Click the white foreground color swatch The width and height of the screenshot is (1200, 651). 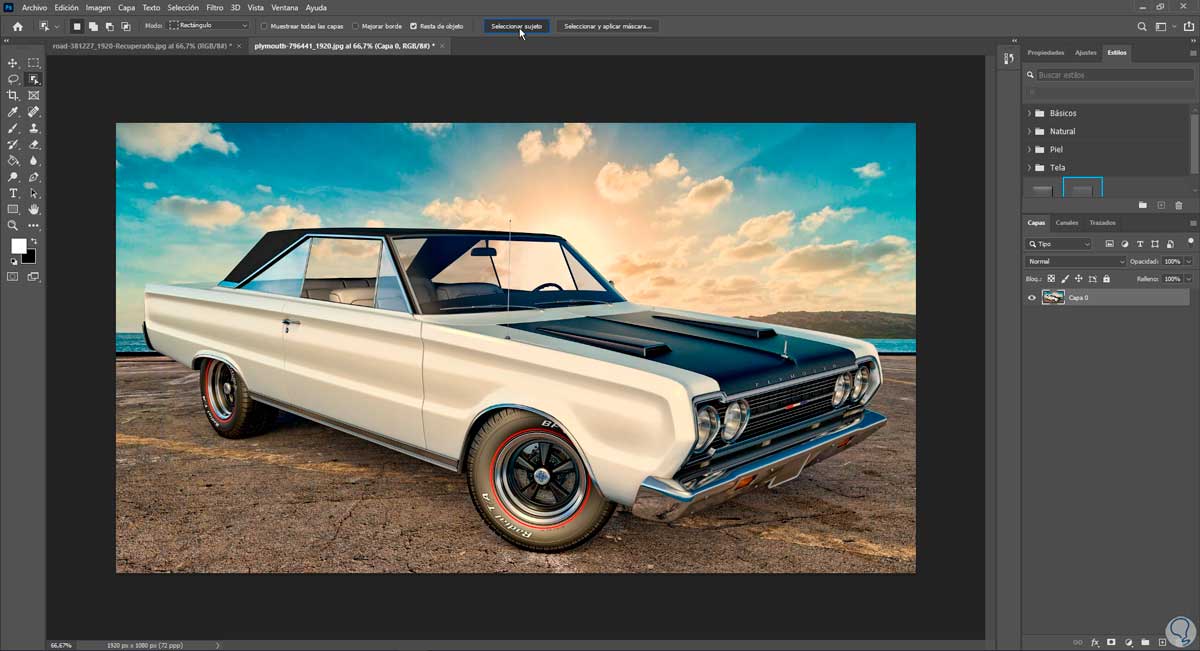[x=18, y=246]
